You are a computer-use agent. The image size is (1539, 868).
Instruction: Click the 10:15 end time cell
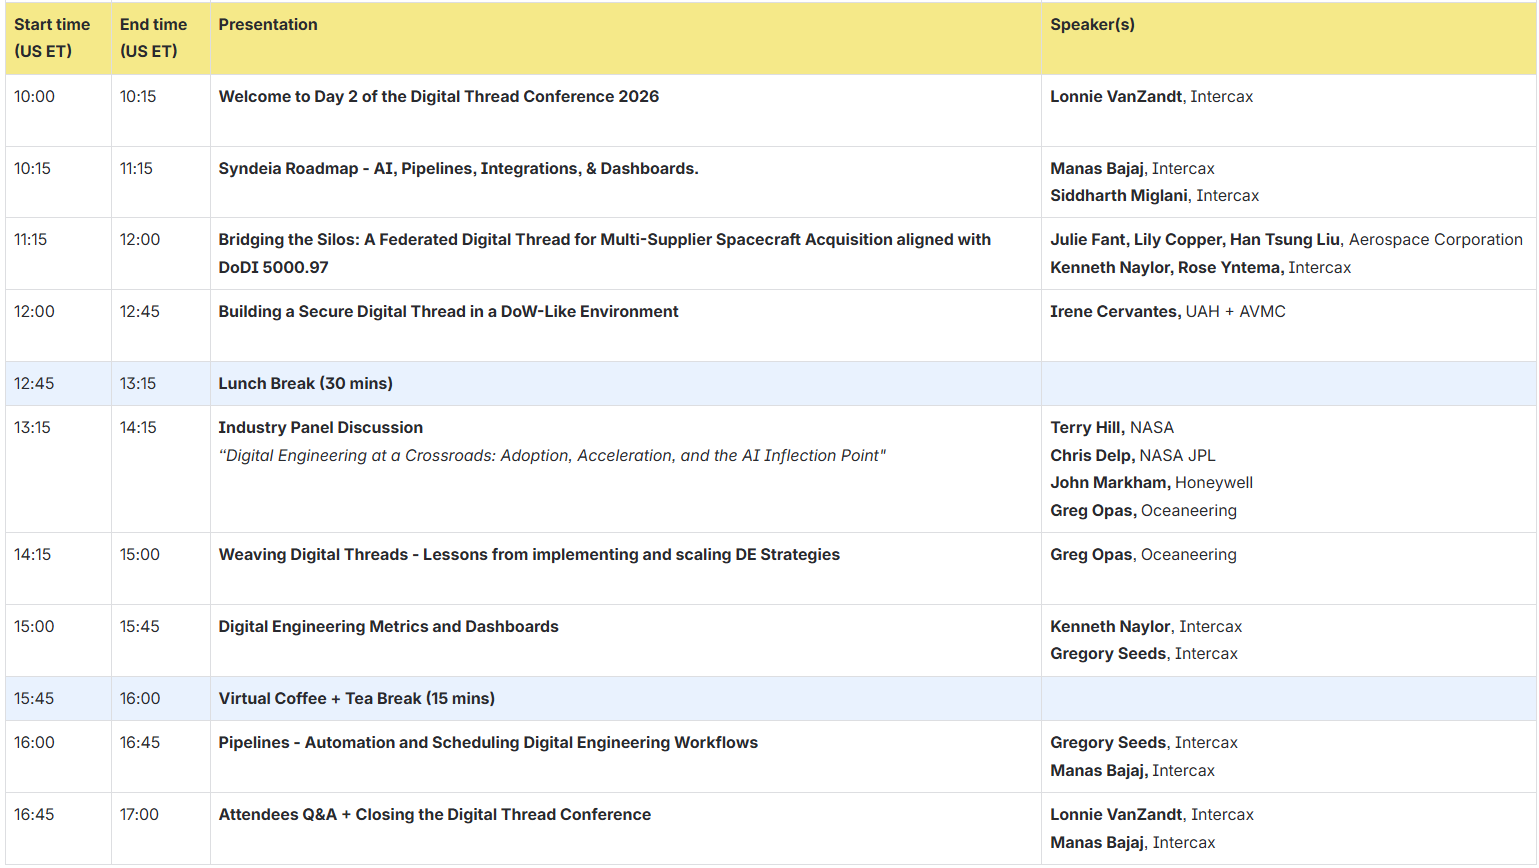click(x=161, y=110)
